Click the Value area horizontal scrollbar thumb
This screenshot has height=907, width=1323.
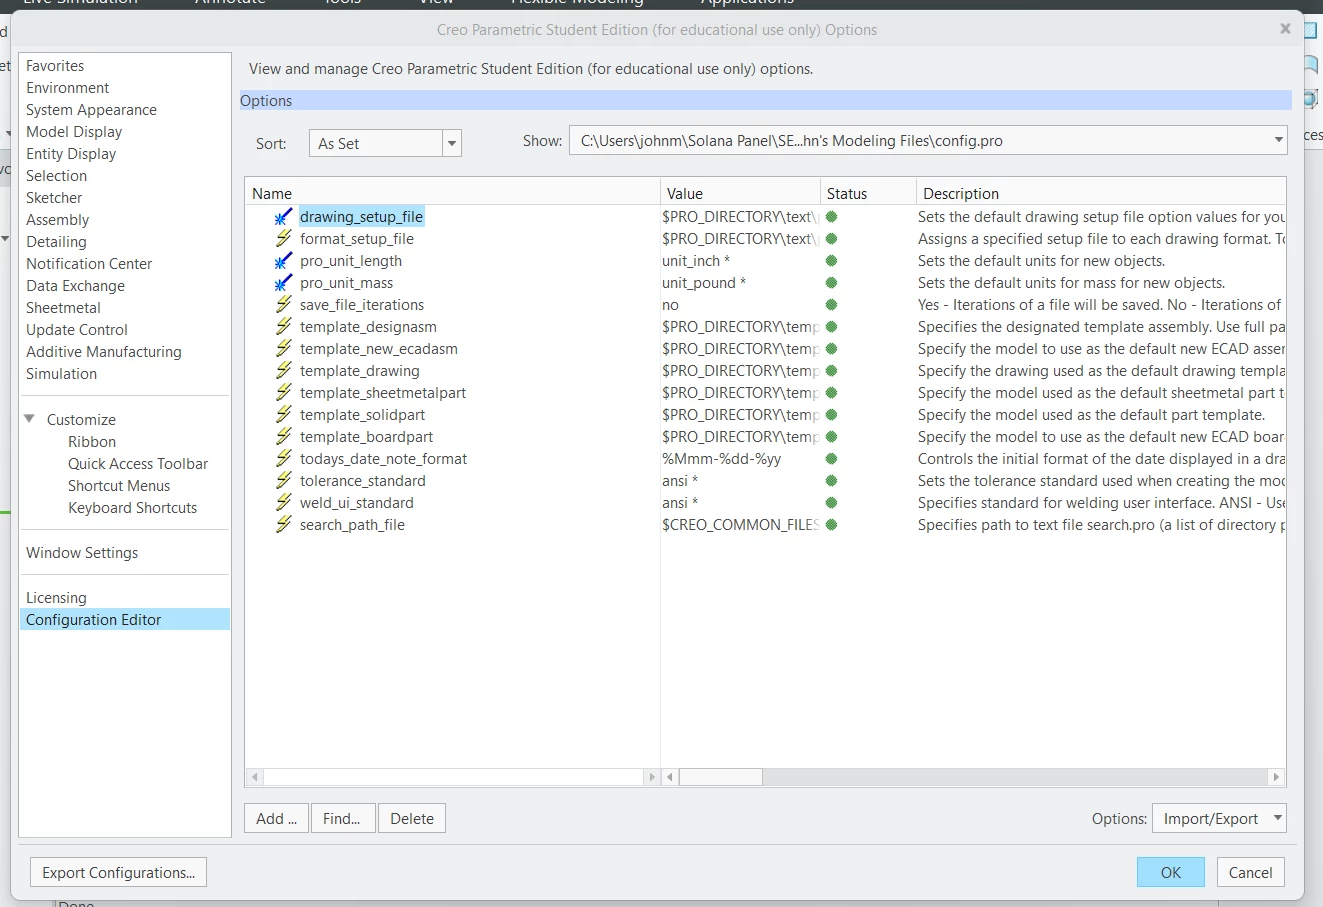[x=721, y=777]
